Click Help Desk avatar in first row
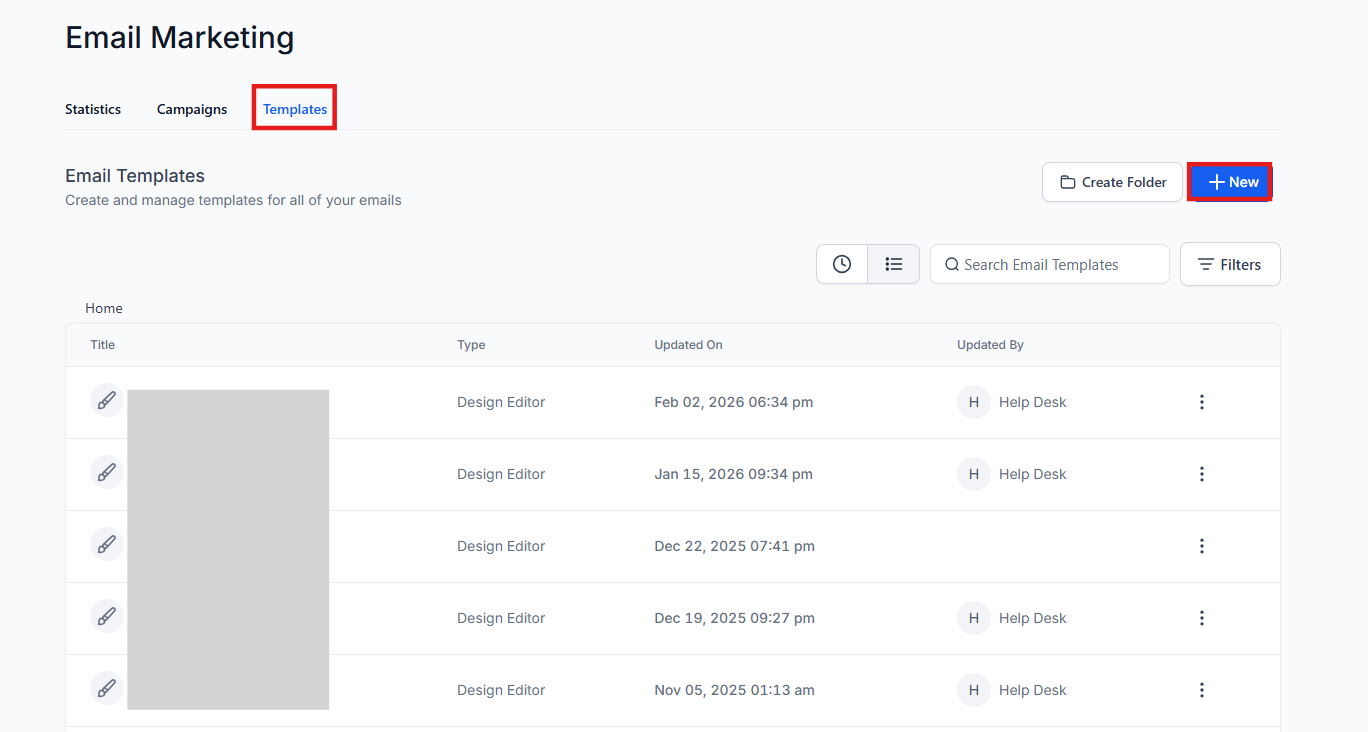 coord(973,402)
